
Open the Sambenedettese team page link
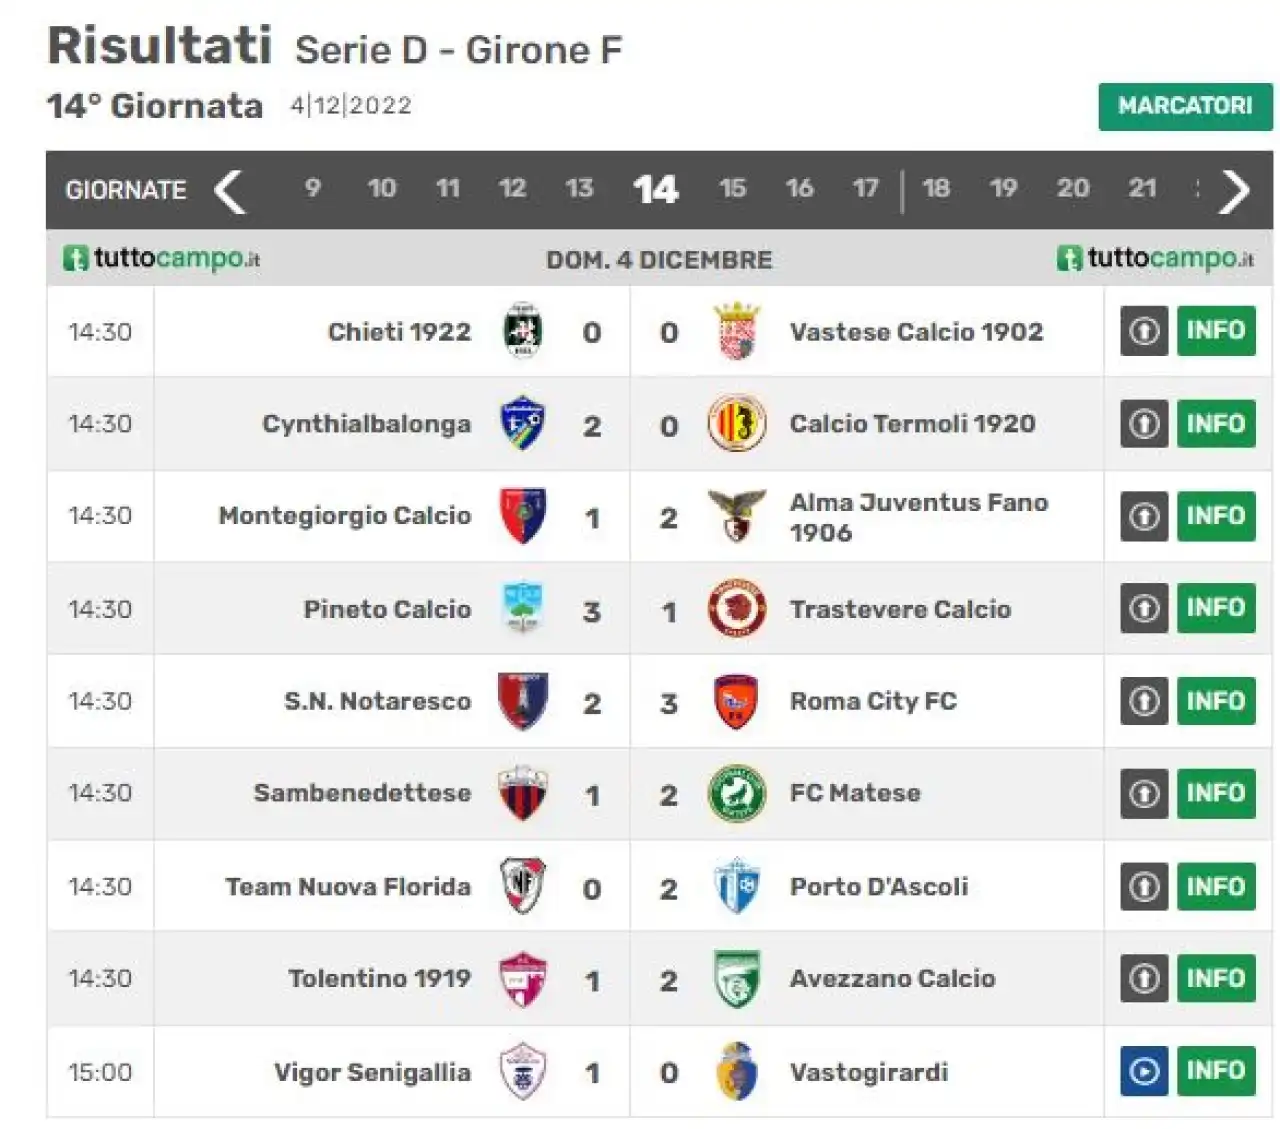(x=362, y=793)
